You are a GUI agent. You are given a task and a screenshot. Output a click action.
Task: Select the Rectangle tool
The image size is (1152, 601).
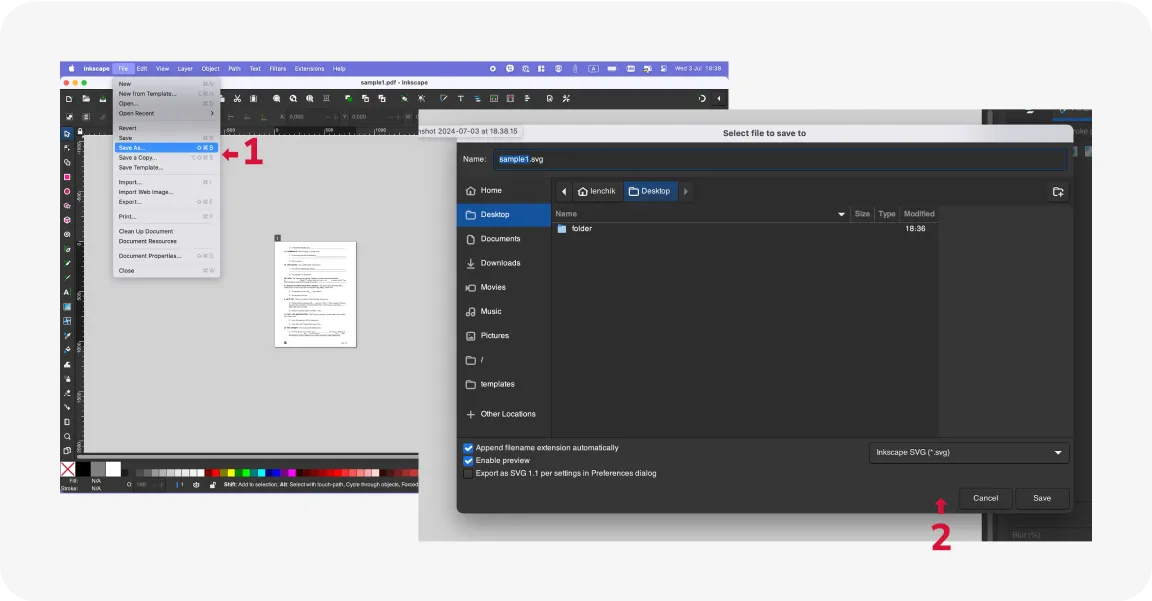pyautogui.click(x=67, y=177)
